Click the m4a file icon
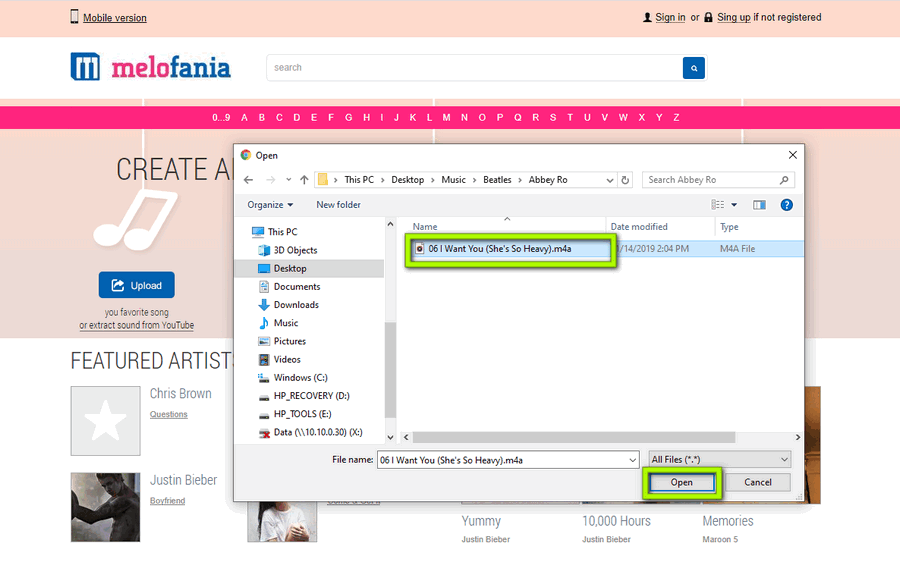The height and width of the screenshot is (575, 900). [x=420, y=248]
